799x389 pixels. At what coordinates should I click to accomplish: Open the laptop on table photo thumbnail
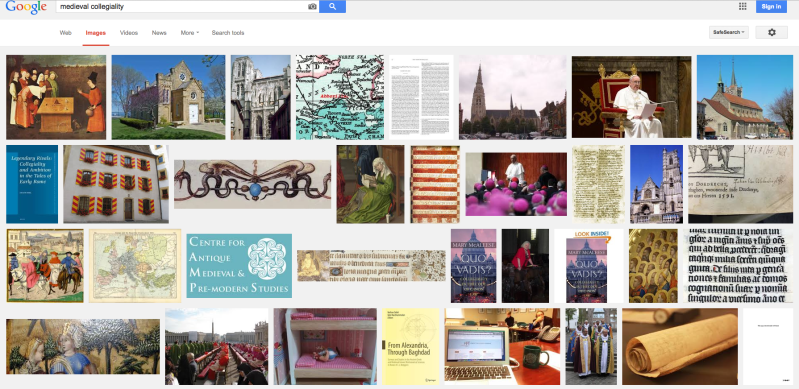(x=502, y=346)
